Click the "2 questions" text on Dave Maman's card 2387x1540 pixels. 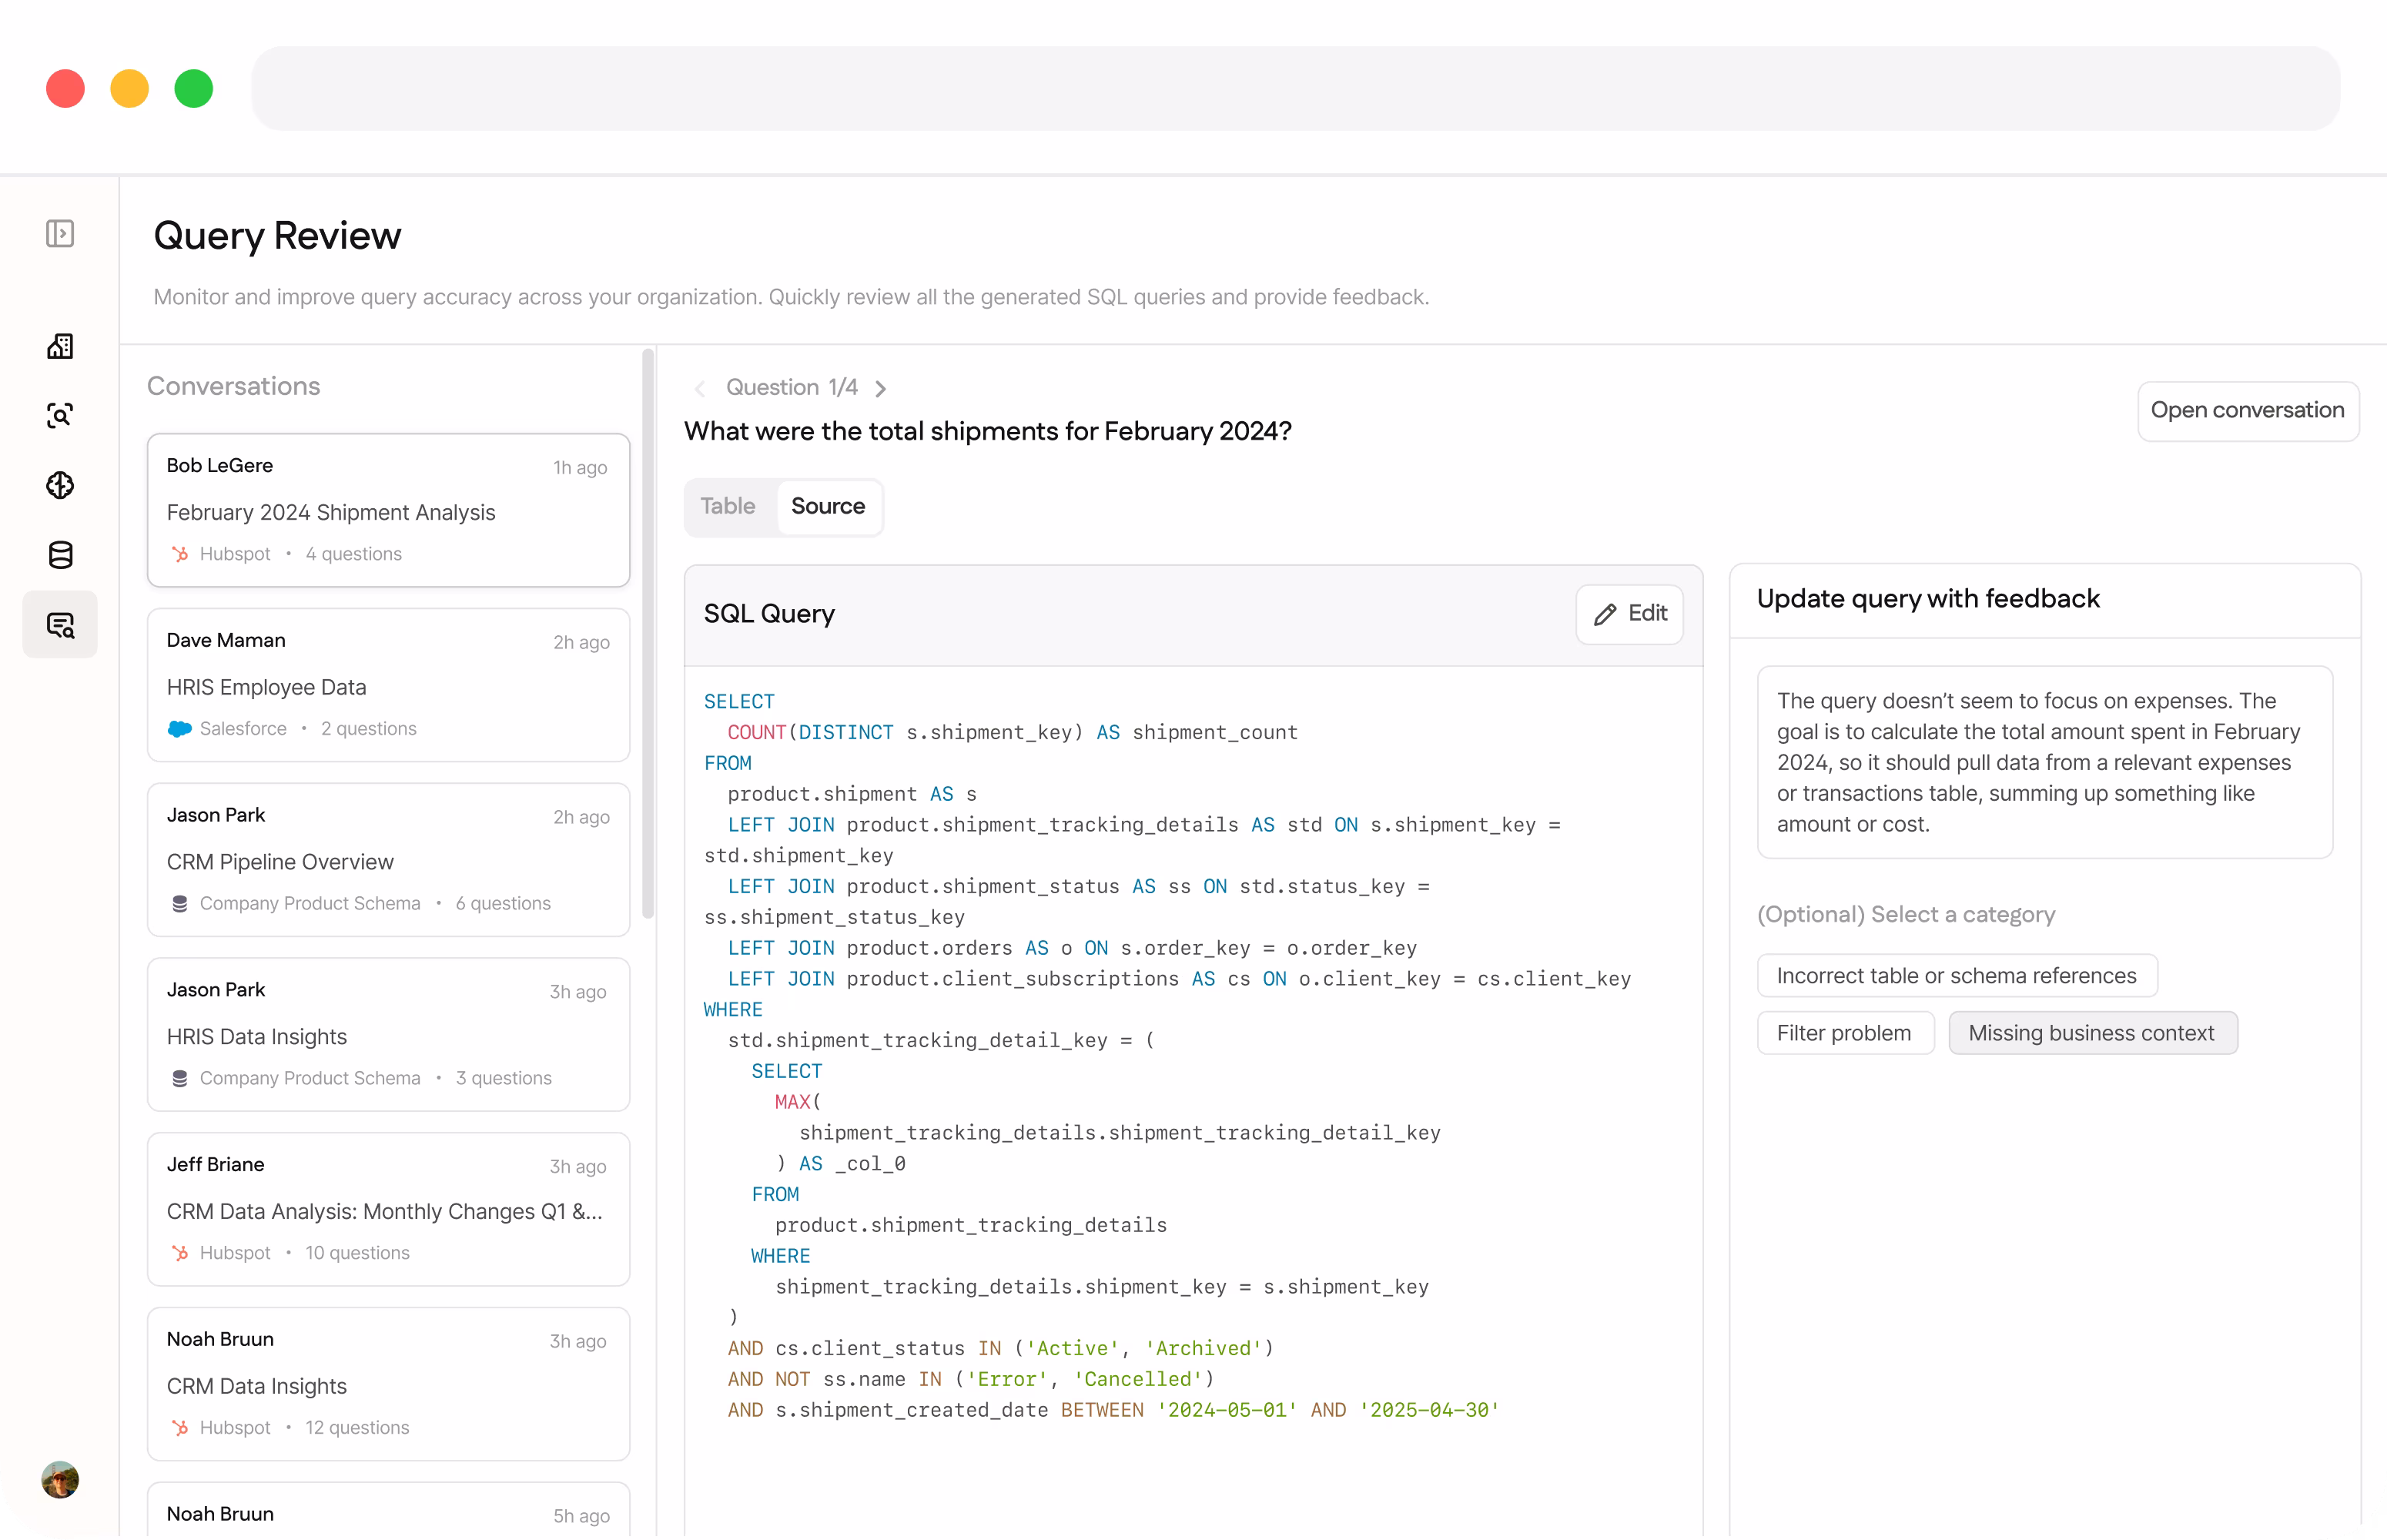tap(368, 729)
